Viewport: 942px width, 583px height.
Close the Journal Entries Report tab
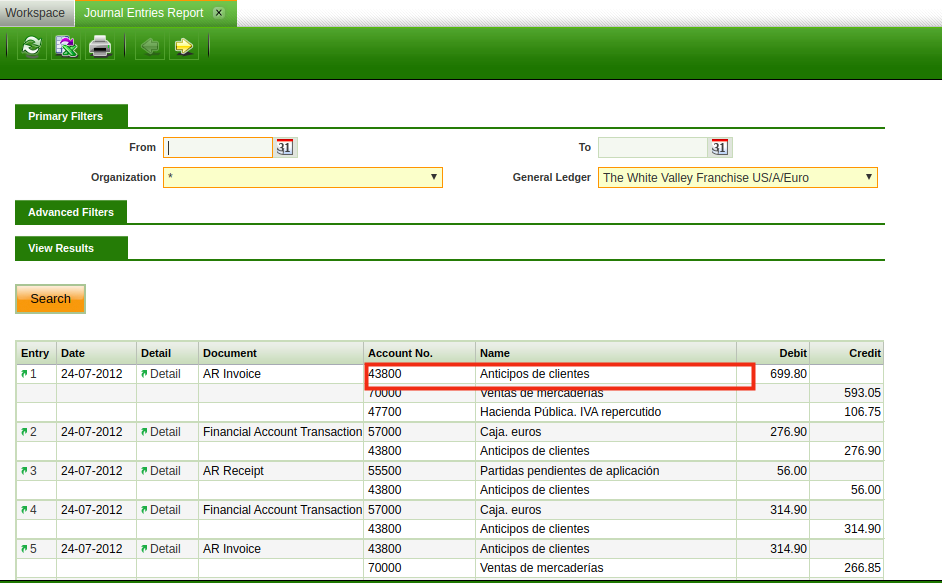219,13
